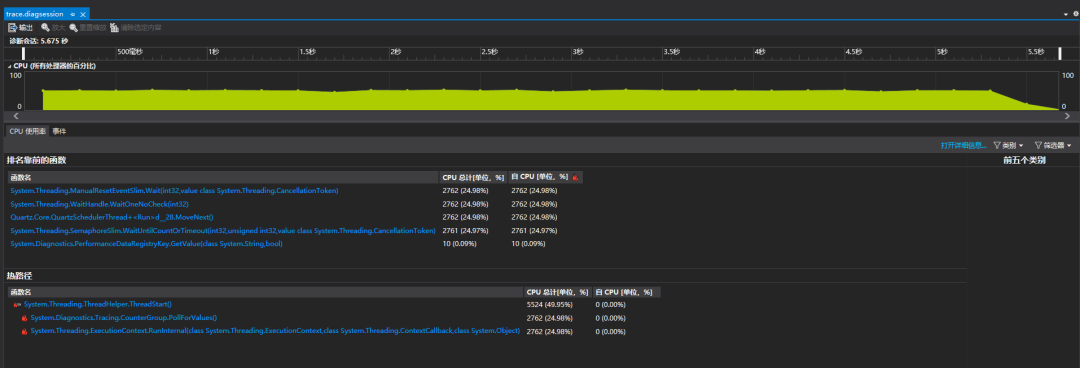1080x368 pixels.
Task: Open the 打开详细信息 link
Action: (x=964, y=145)
